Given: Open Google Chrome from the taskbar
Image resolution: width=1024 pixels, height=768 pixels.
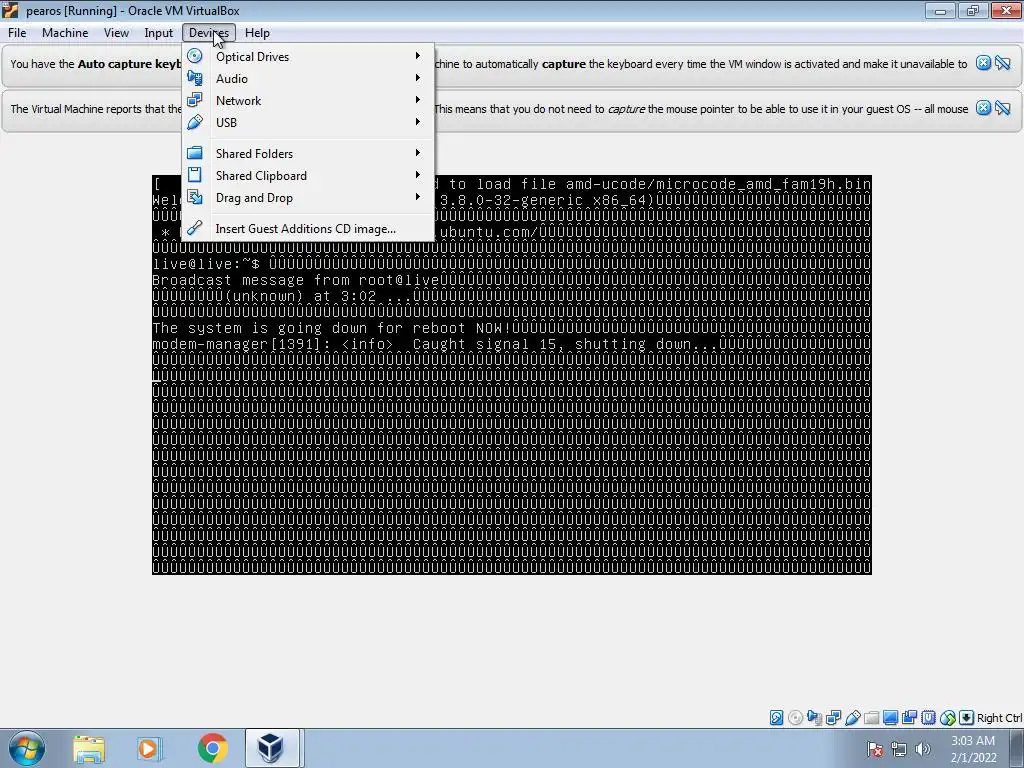Looking at the screenshot, I should pyautogui.click(x=212, y=748).
